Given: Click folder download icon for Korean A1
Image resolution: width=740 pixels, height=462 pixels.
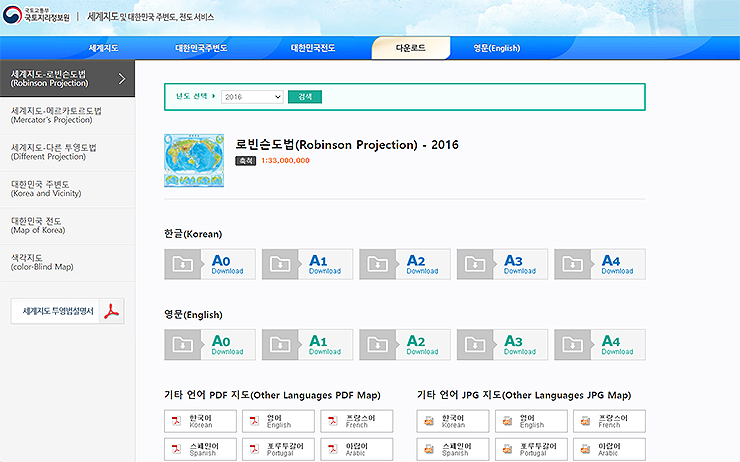Looking at the screenshot, I should [280, 264].
